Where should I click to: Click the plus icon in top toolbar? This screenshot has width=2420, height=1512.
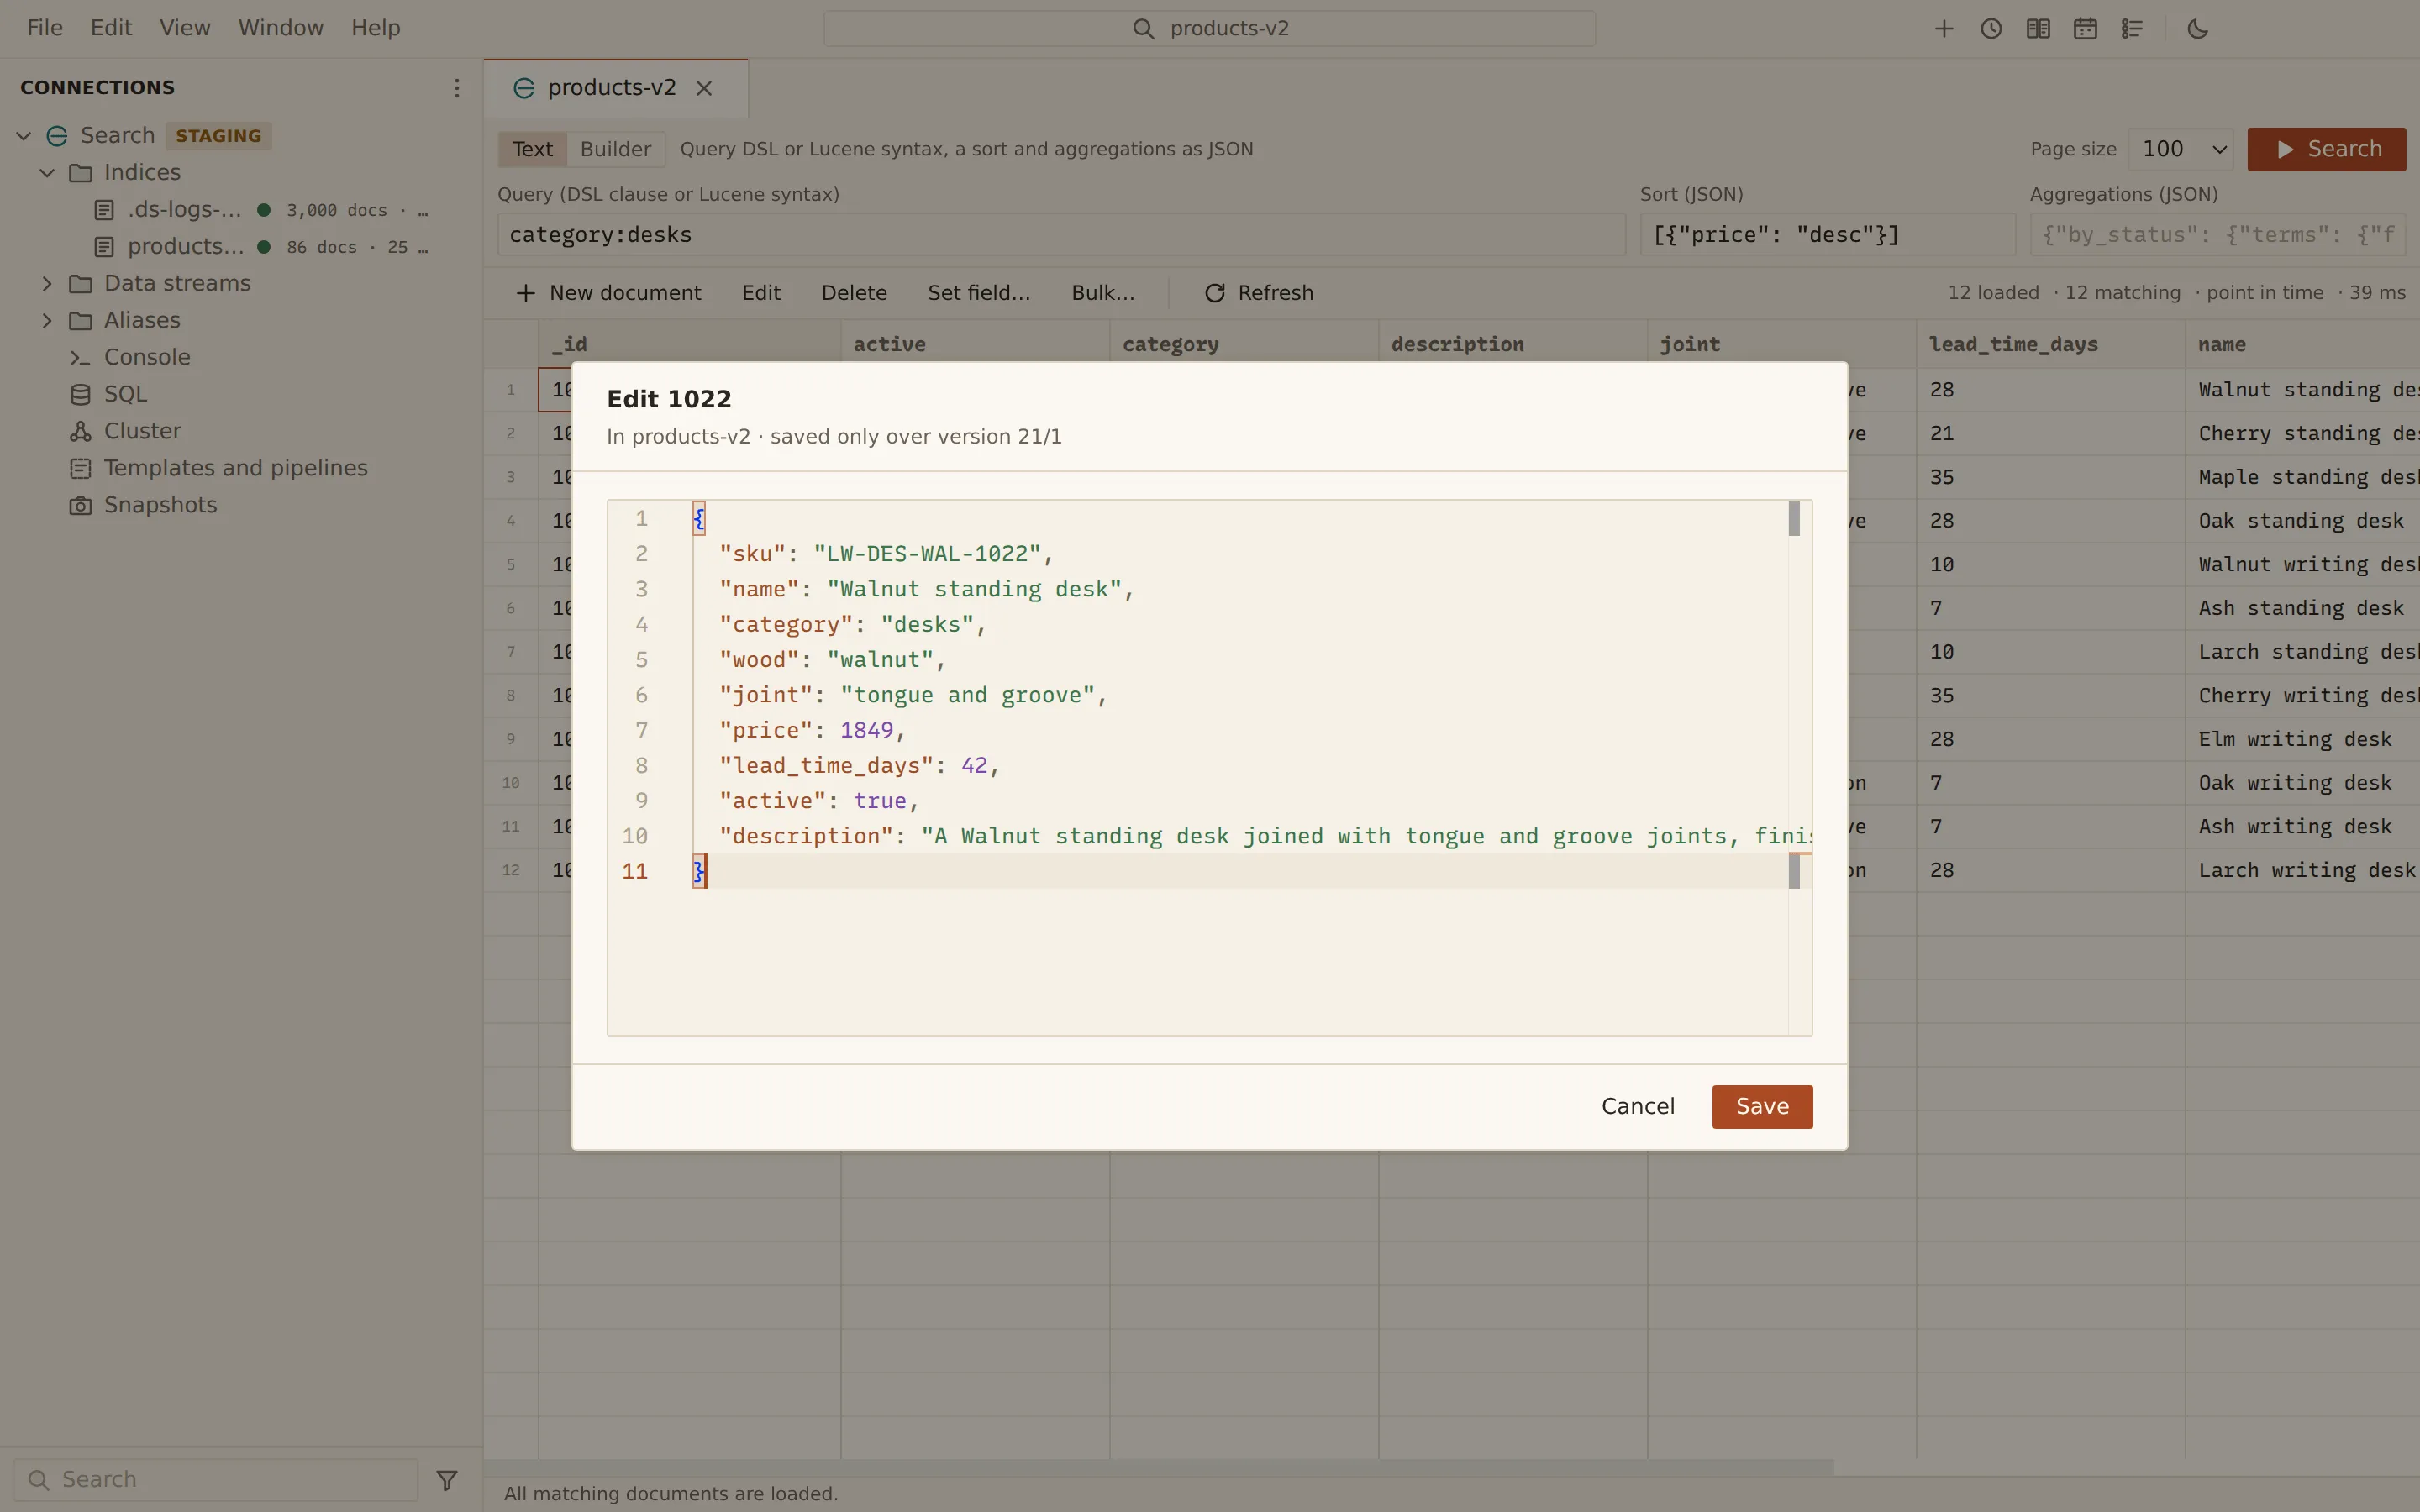coord(1944,29)
